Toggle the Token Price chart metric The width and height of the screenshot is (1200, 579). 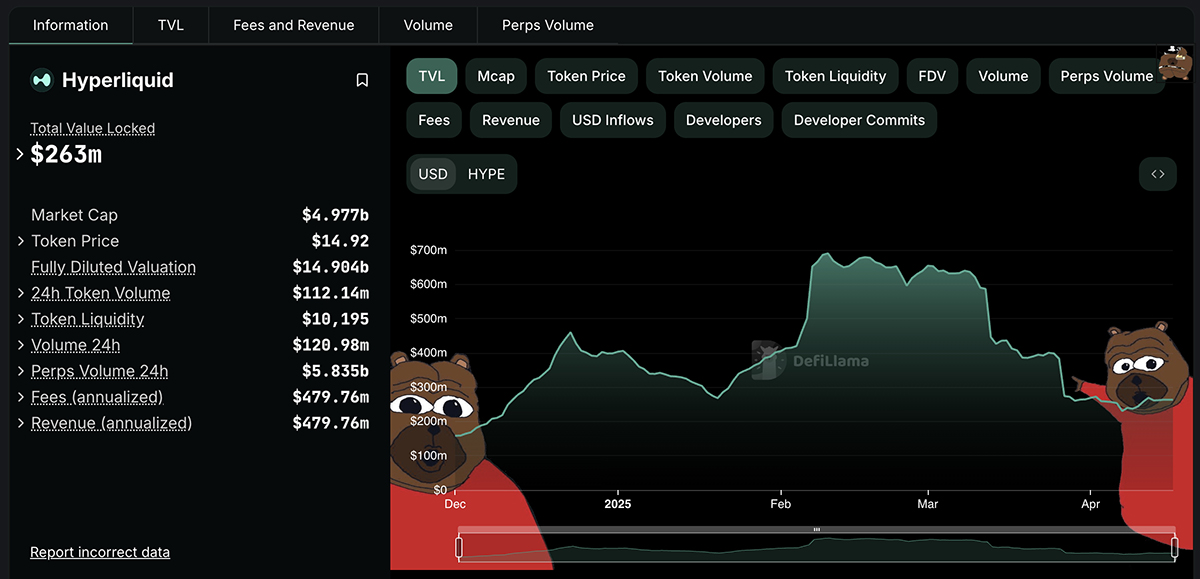586,76
